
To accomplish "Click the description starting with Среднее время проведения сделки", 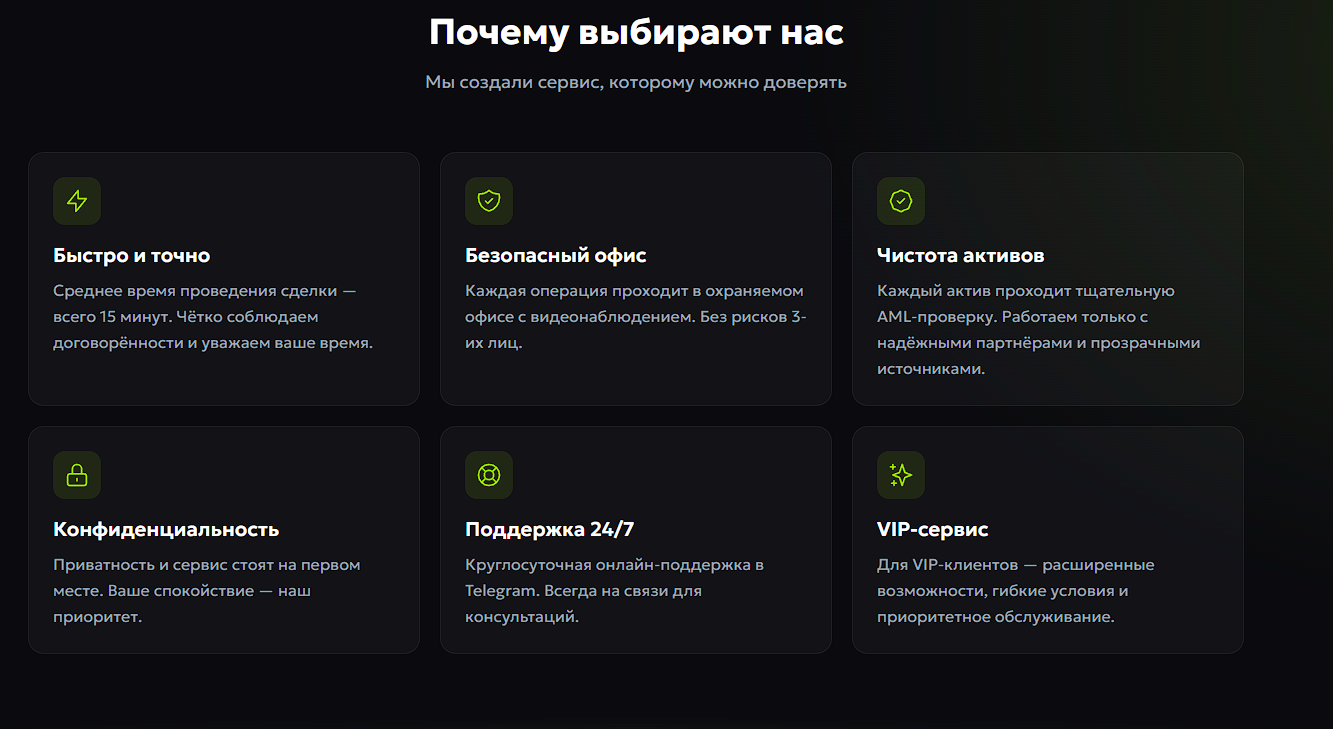I will pyautogui.click(x=213, y=316).
